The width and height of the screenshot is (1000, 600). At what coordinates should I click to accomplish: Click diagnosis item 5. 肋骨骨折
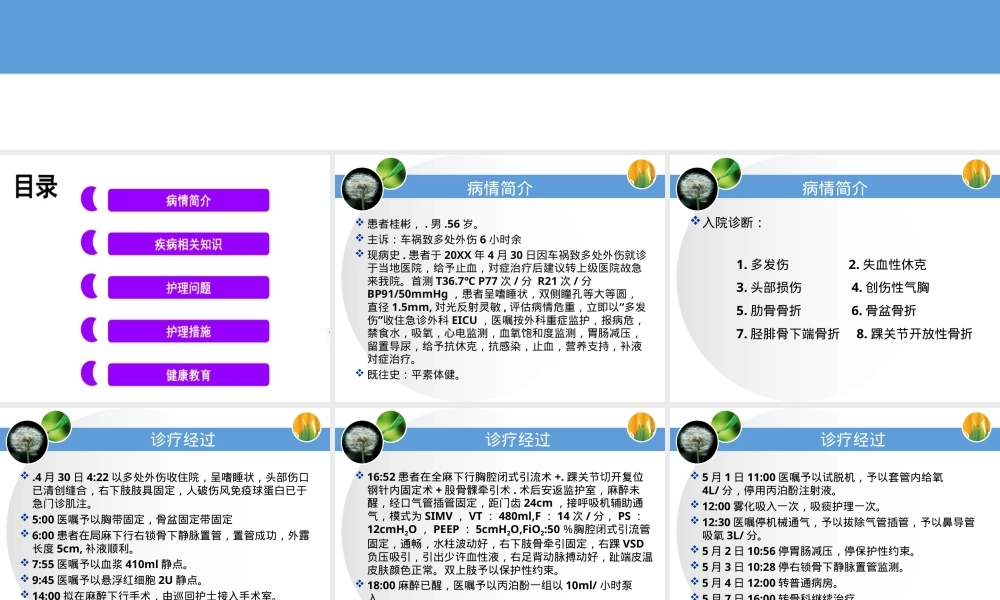[x=768, y=311]
